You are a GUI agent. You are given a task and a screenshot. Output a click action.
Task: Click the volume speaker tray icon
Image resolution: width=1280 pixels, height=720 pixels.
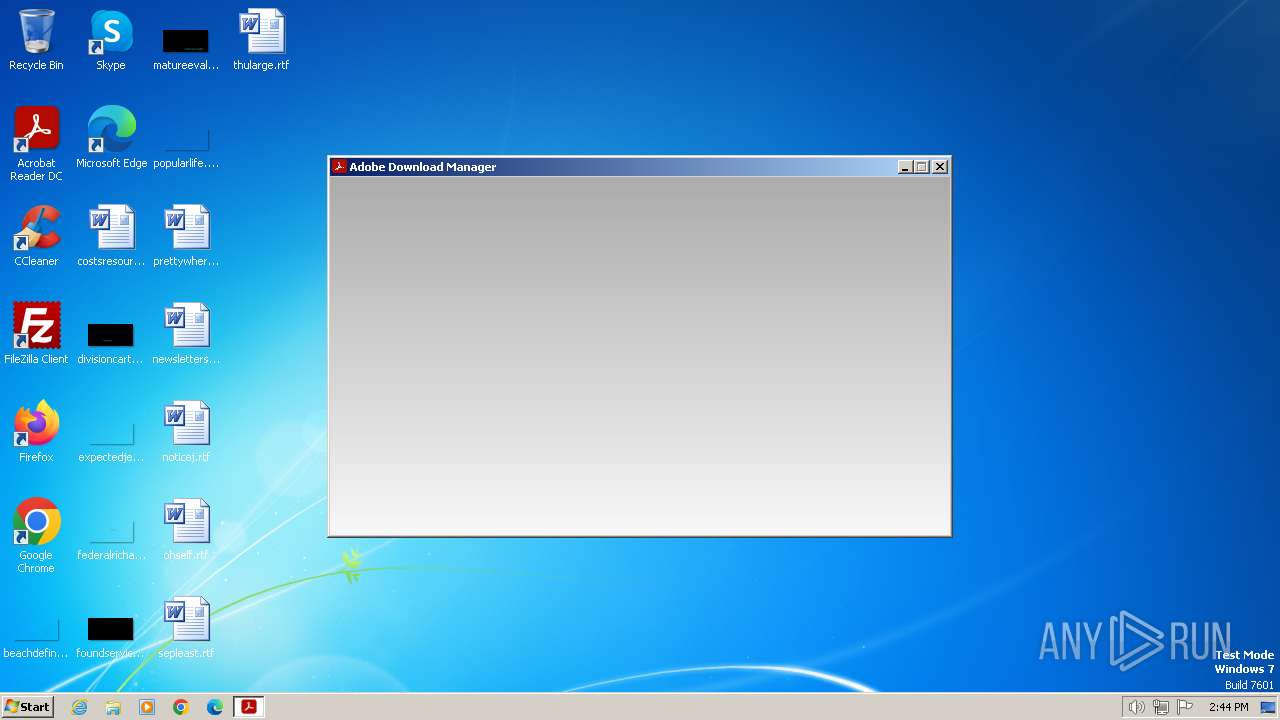(x=1136, y=707)
